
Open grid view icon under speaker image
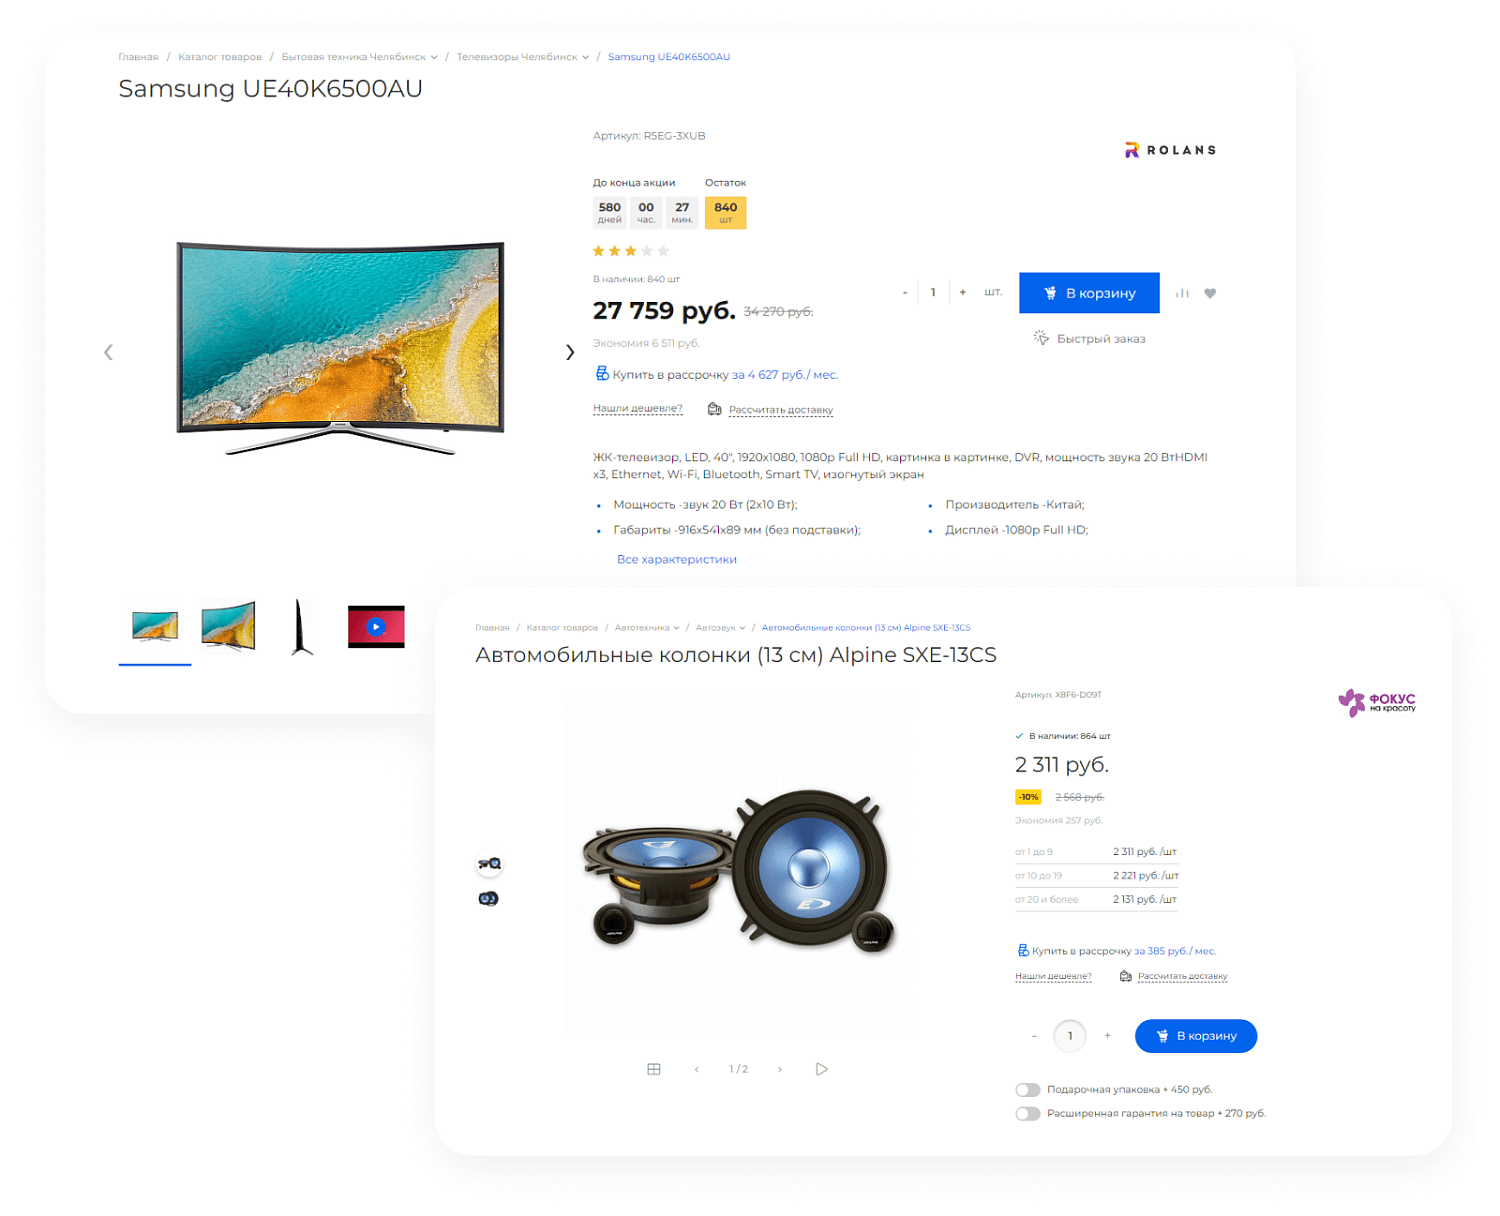pos(654,1069)
